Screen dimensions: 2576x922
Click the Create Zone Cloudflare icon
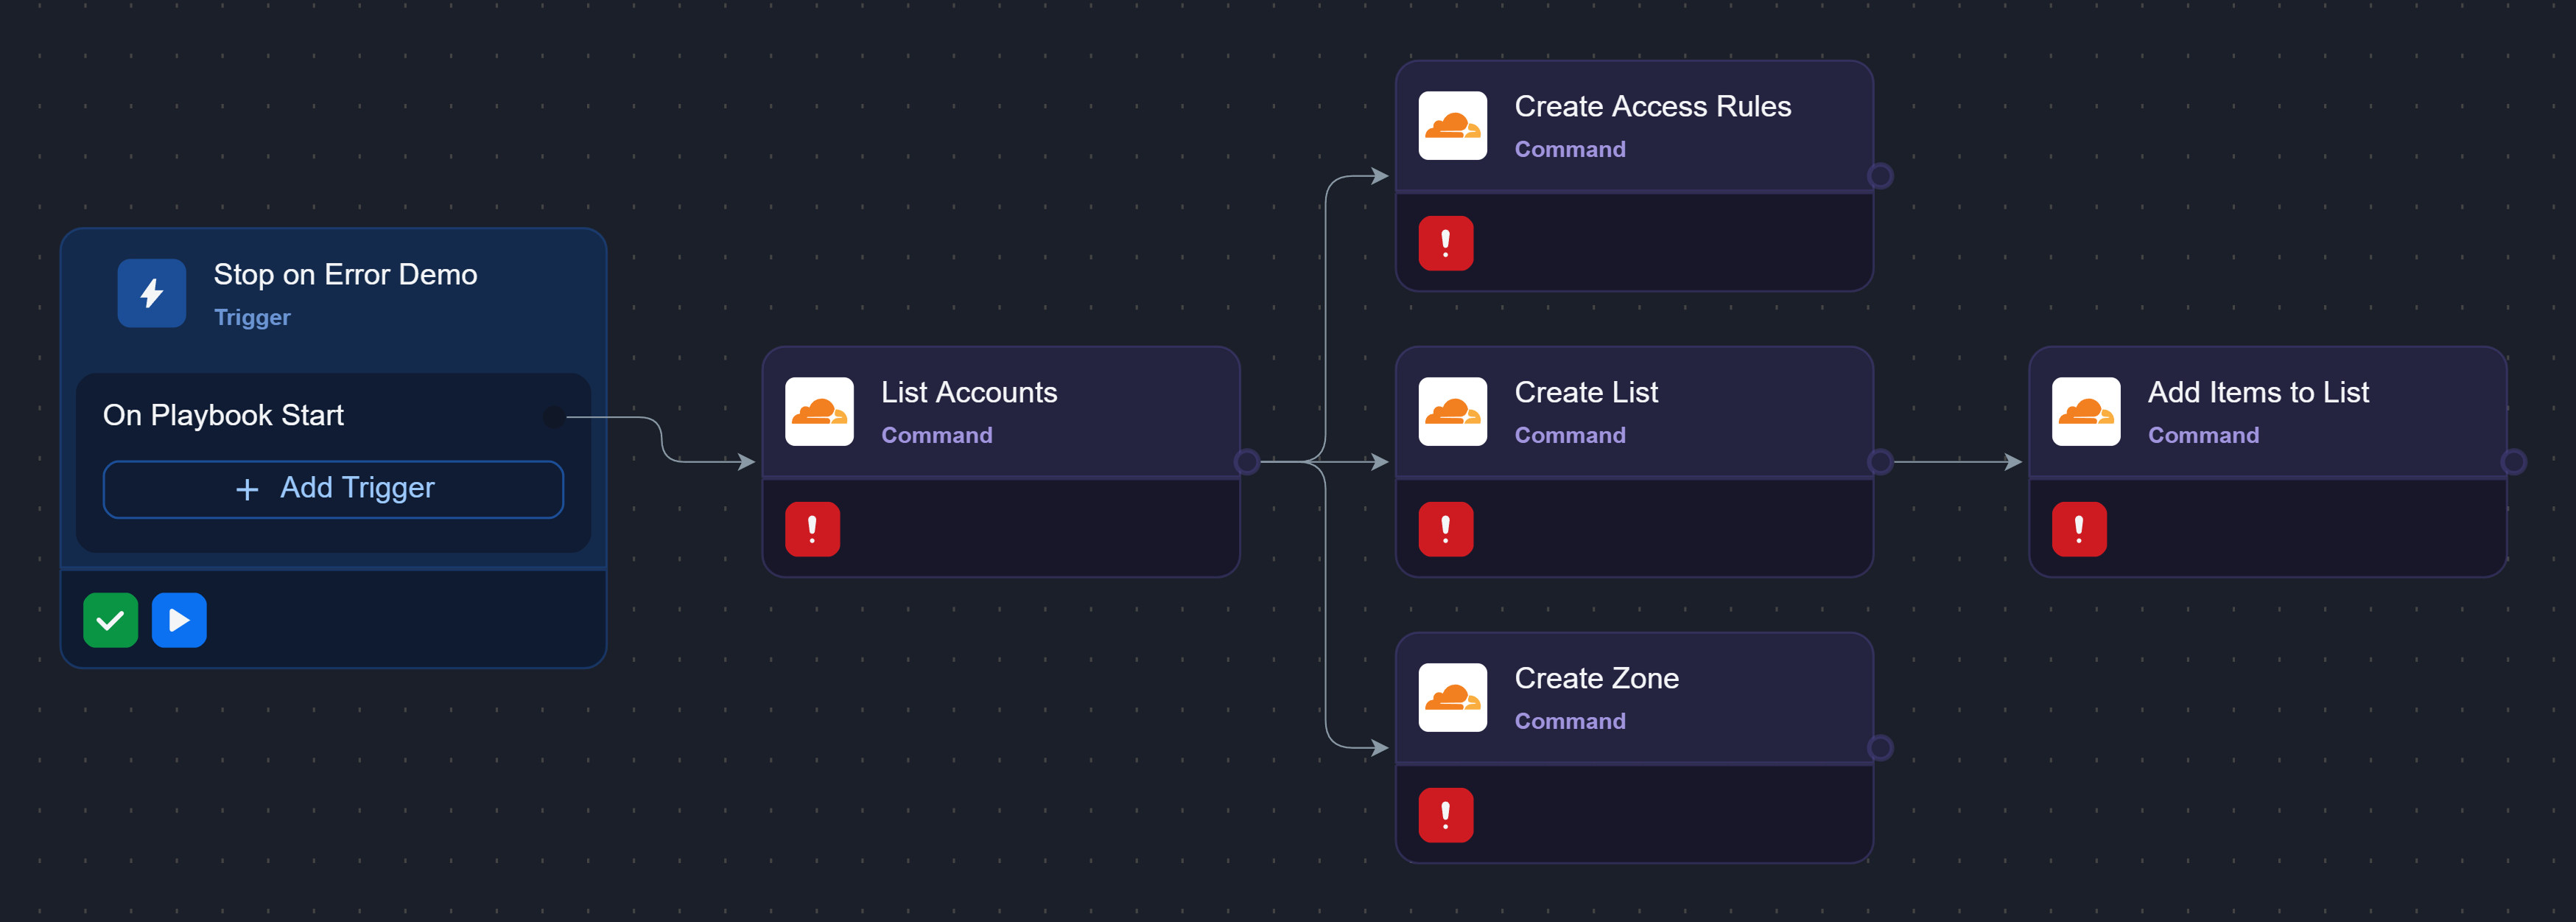pos(1452,697)
